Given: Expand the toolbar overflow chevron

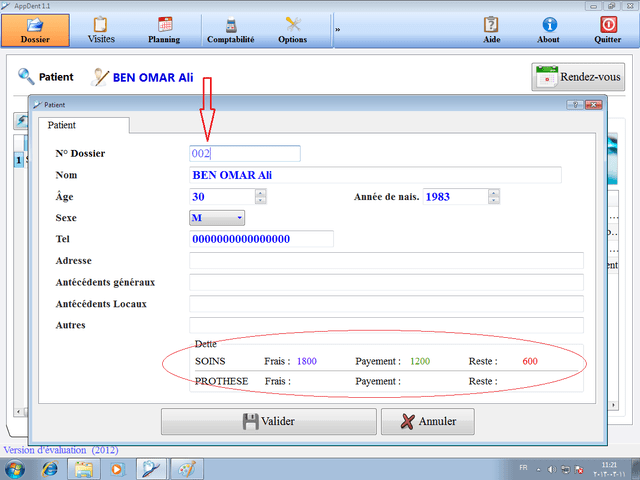Looking at the screenshot, I should pos(338,30).
